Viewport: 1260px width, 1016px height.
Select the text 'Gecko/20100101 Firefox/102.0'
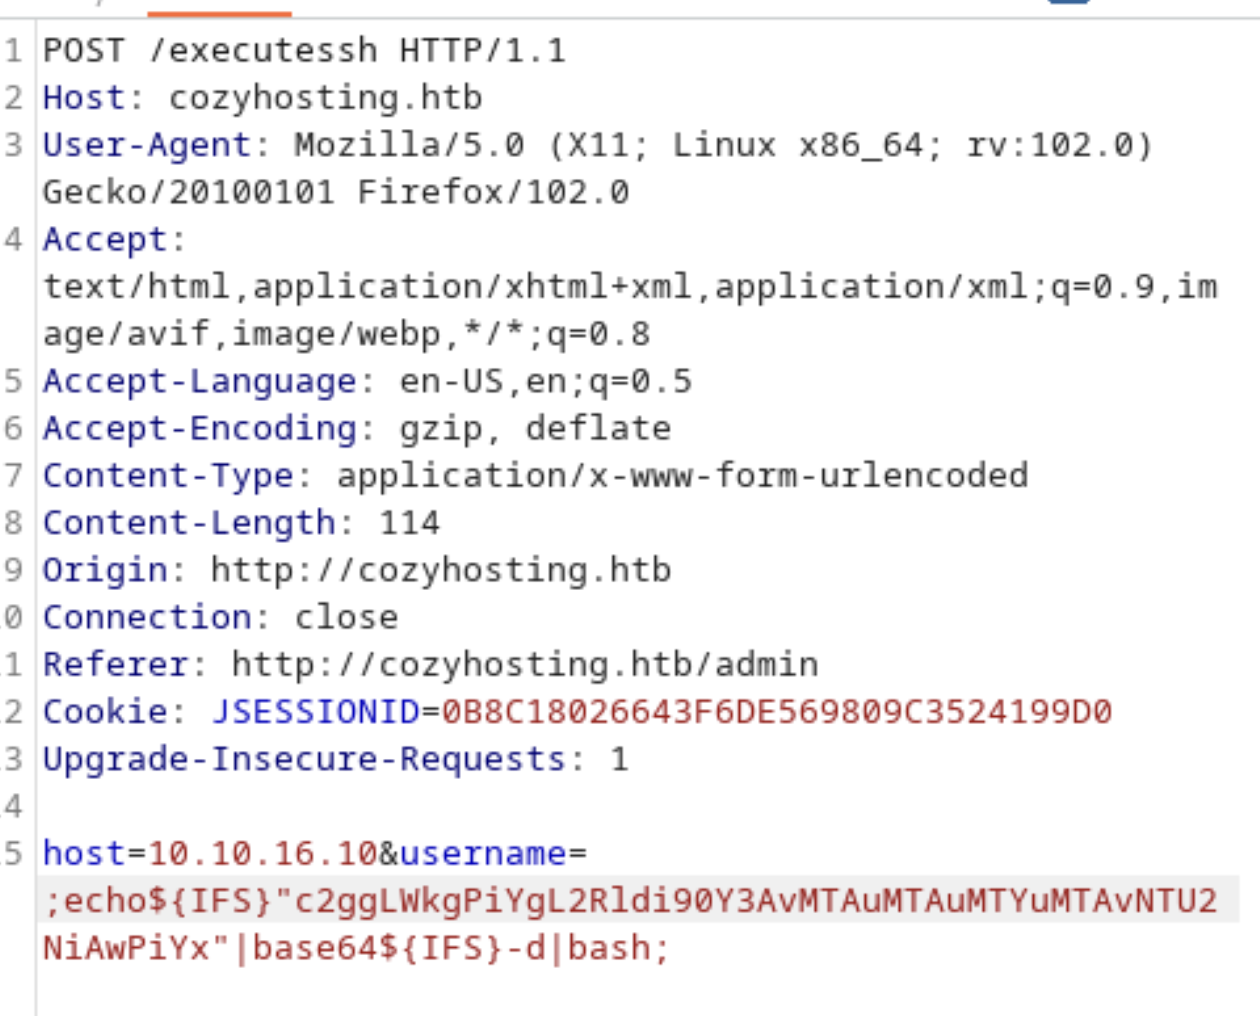click(x=336, y=192)
